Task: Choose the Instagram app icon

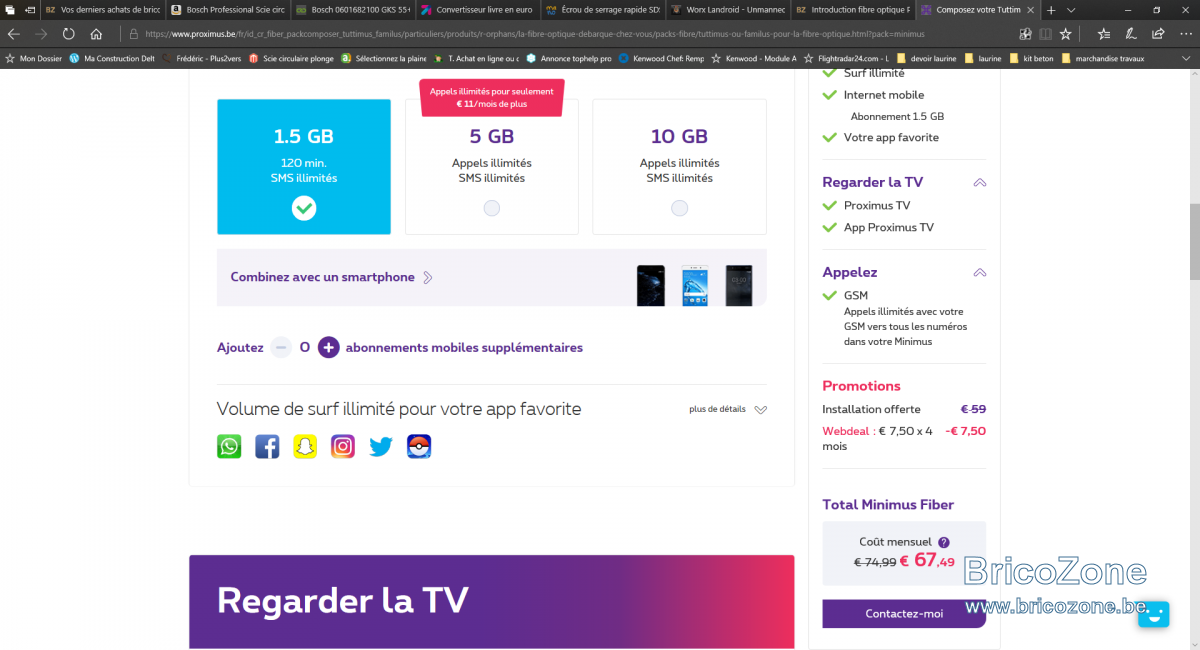Action: coord(343,446)
